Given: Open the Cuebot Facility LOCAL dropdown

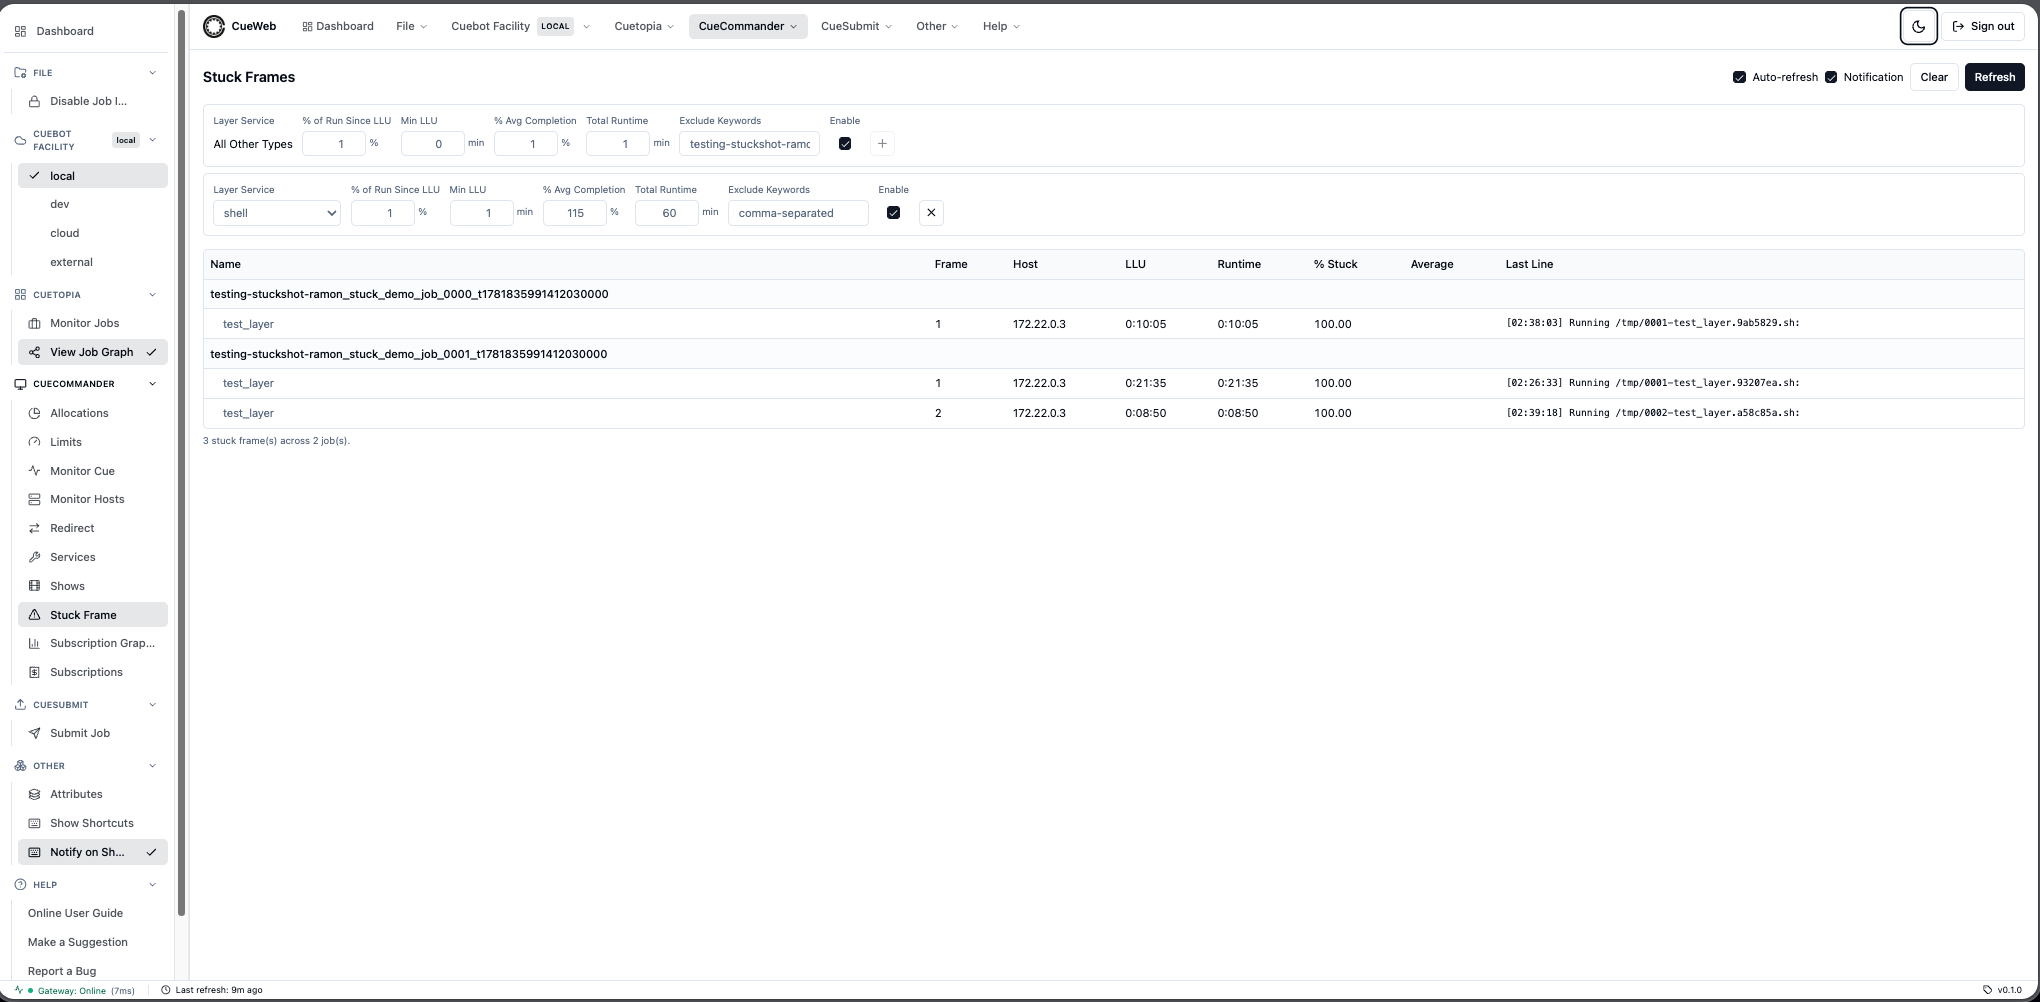Looking at the screenshot, I should tap(520, 27).
